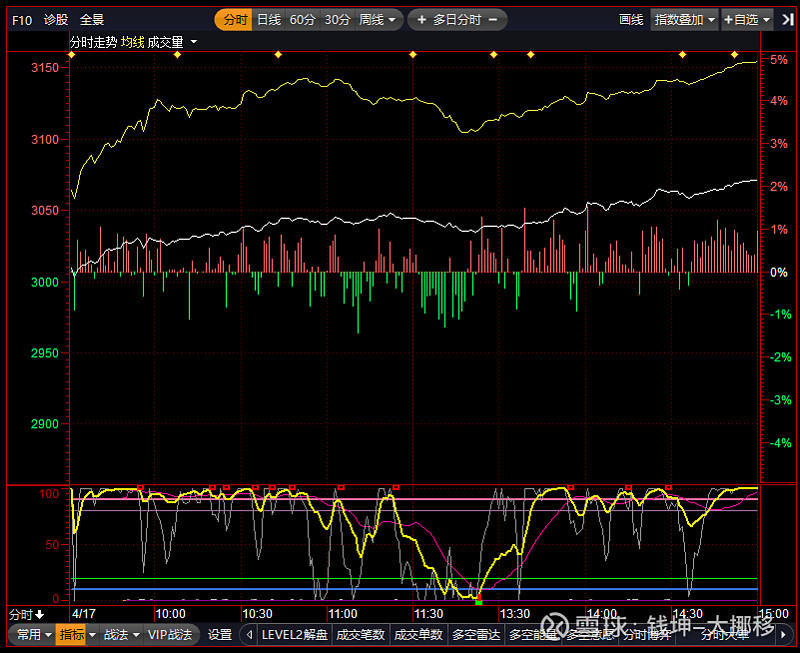Open the 自选 dropdown menu
800x653 pixels.
pos(747,20)
